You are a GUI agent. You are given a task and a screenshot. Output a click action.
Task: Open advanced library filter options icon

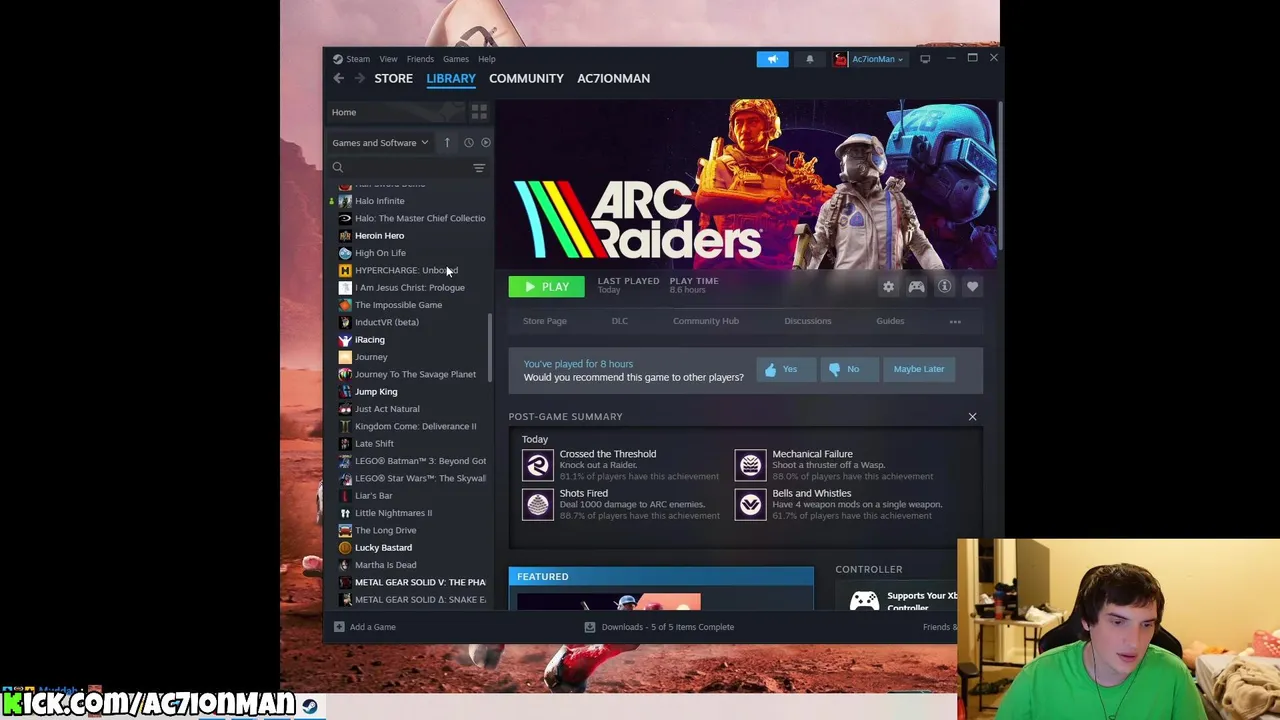pos(479,168)
